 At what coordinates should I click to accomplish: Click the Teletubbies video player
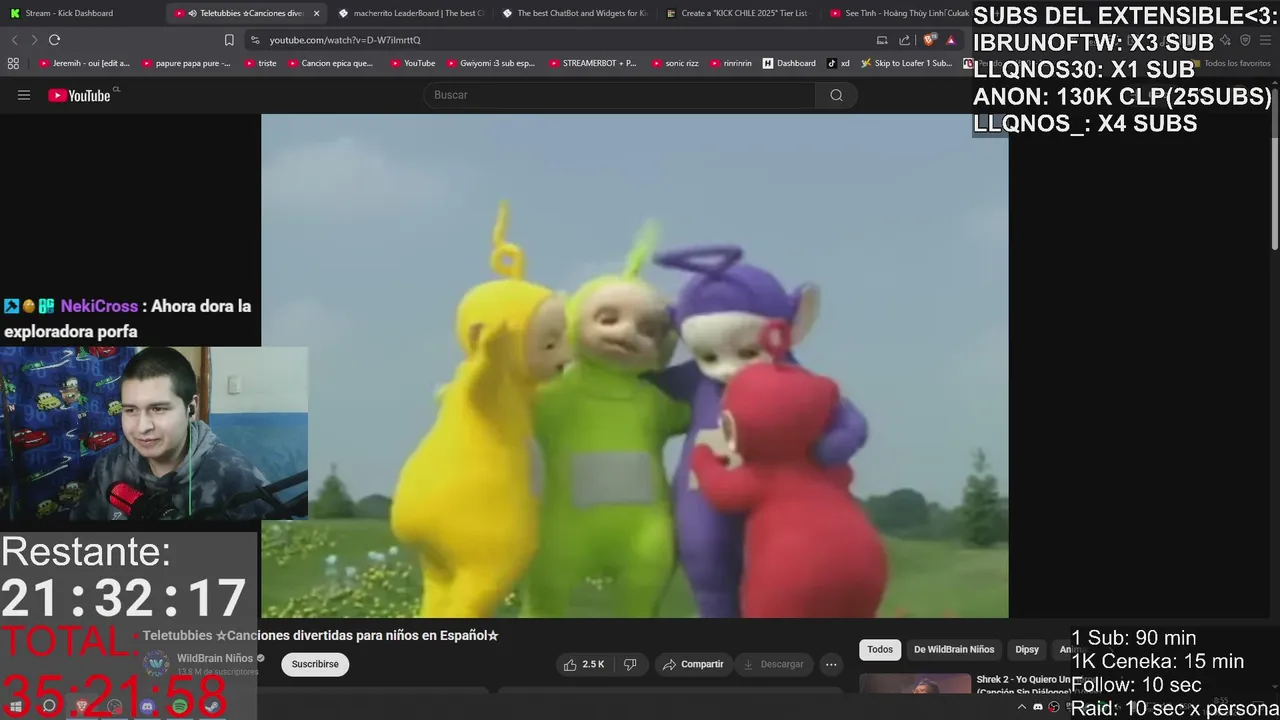pyautogui.click(x=634, y=366)
